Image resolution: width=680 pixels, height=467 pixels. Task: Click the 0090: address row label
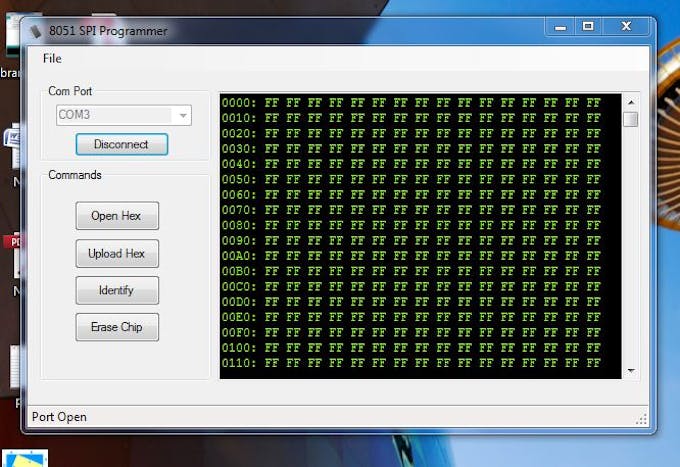[239, 241]
